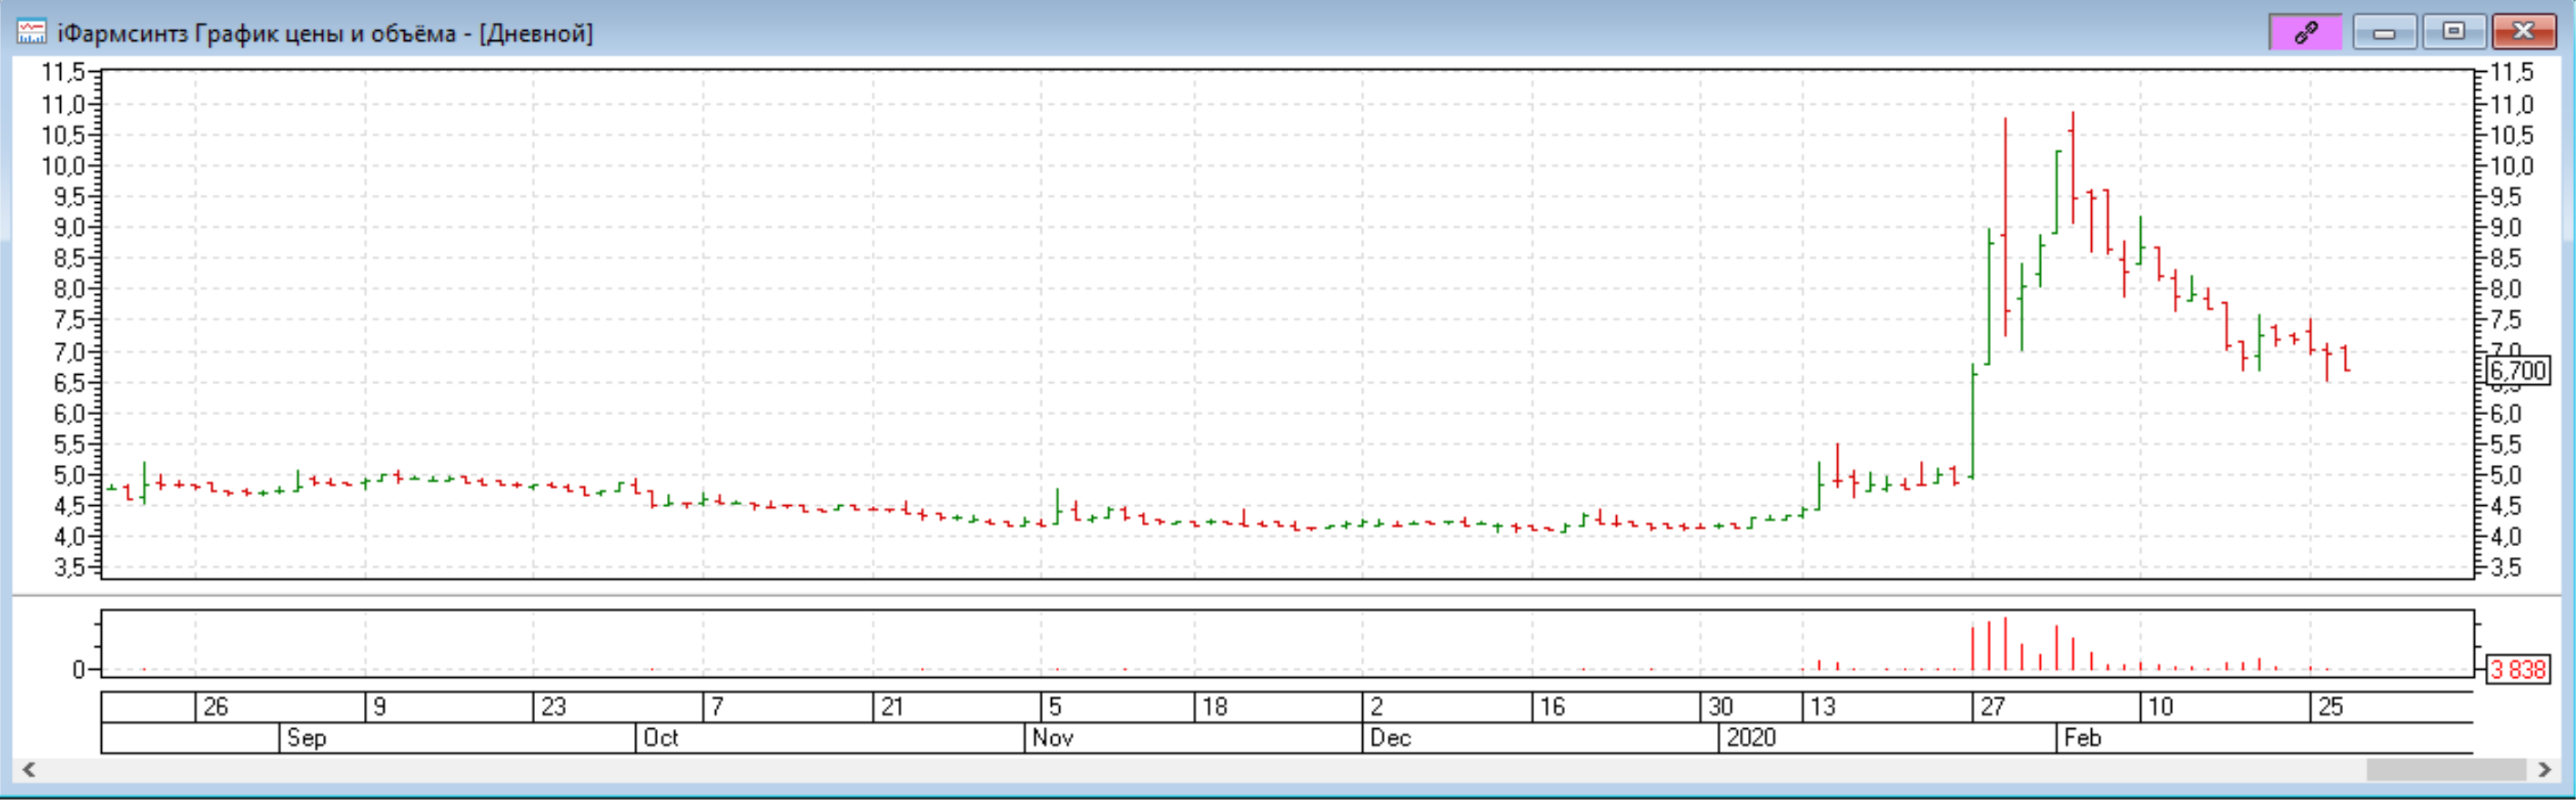The height and width of the screenshot is (800, 2576).
Task: Click the Sep month label on timeline
Action: (x=306, y=737)
